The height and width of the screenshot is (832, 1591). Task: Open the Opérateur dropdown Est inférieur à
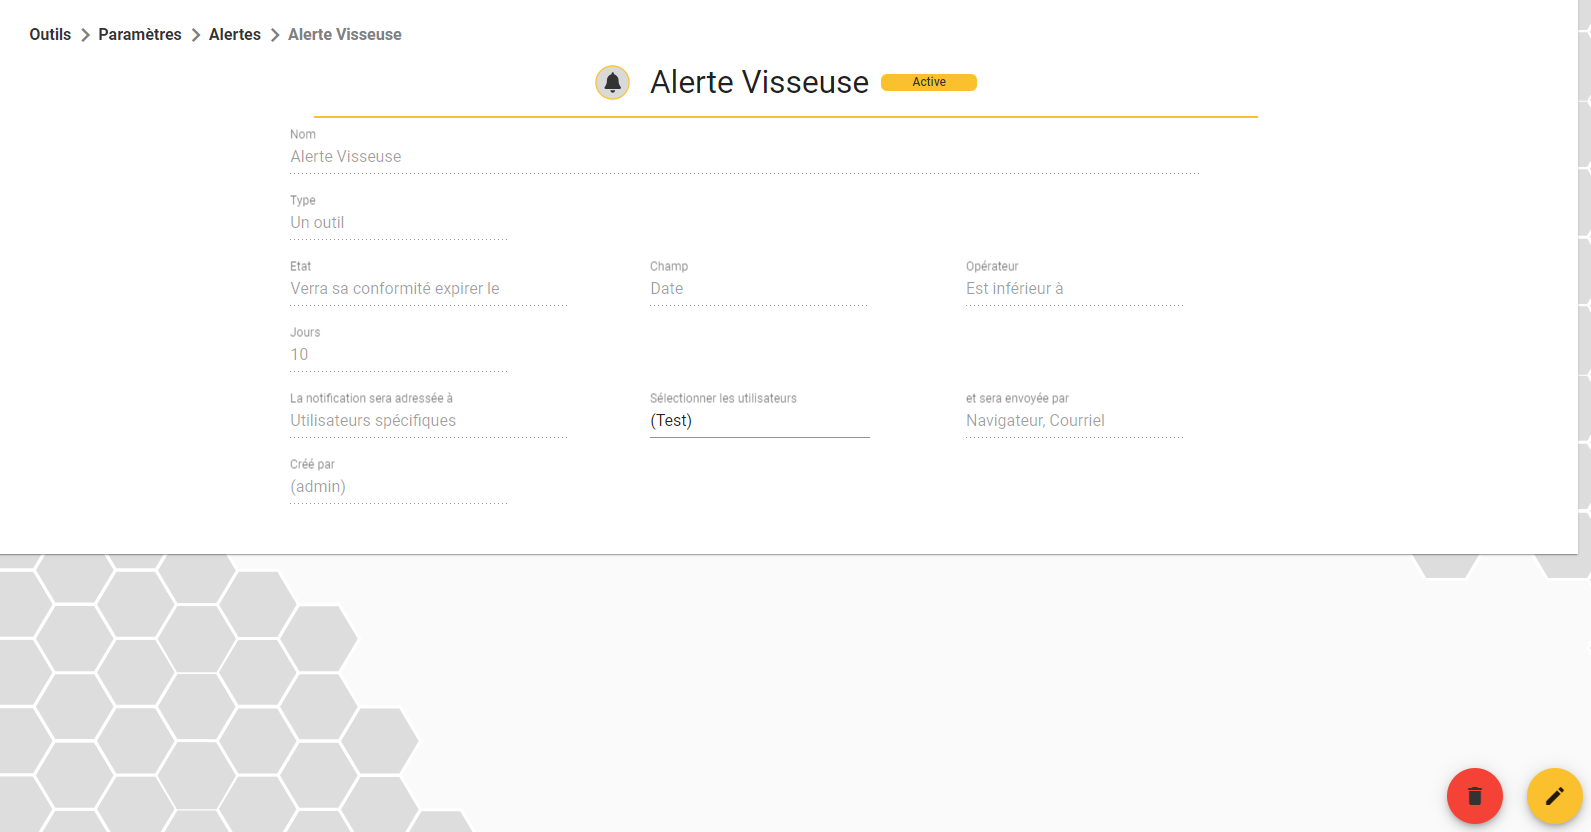(1074, 289)
